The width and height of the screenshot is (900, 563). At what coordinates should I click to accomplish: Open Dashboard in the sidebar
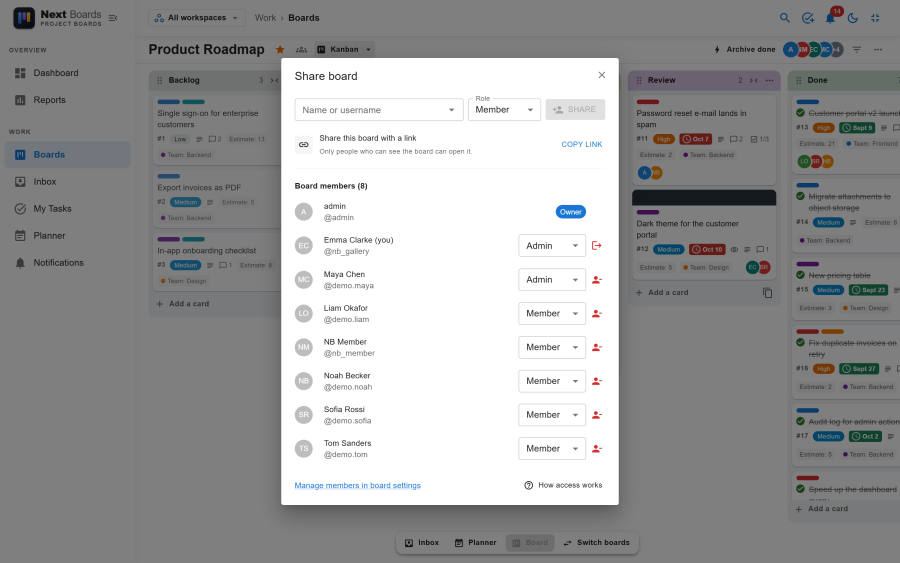click(68, 73)
